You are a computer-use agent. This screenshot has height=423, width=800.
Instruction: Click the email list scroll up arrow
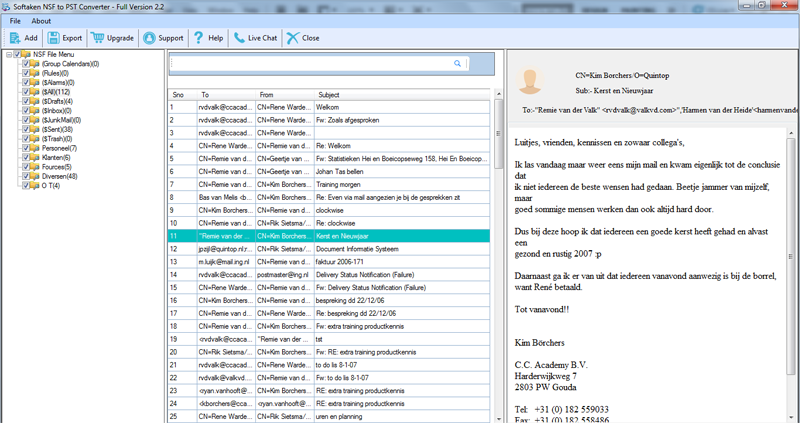[x=498, y=94]
